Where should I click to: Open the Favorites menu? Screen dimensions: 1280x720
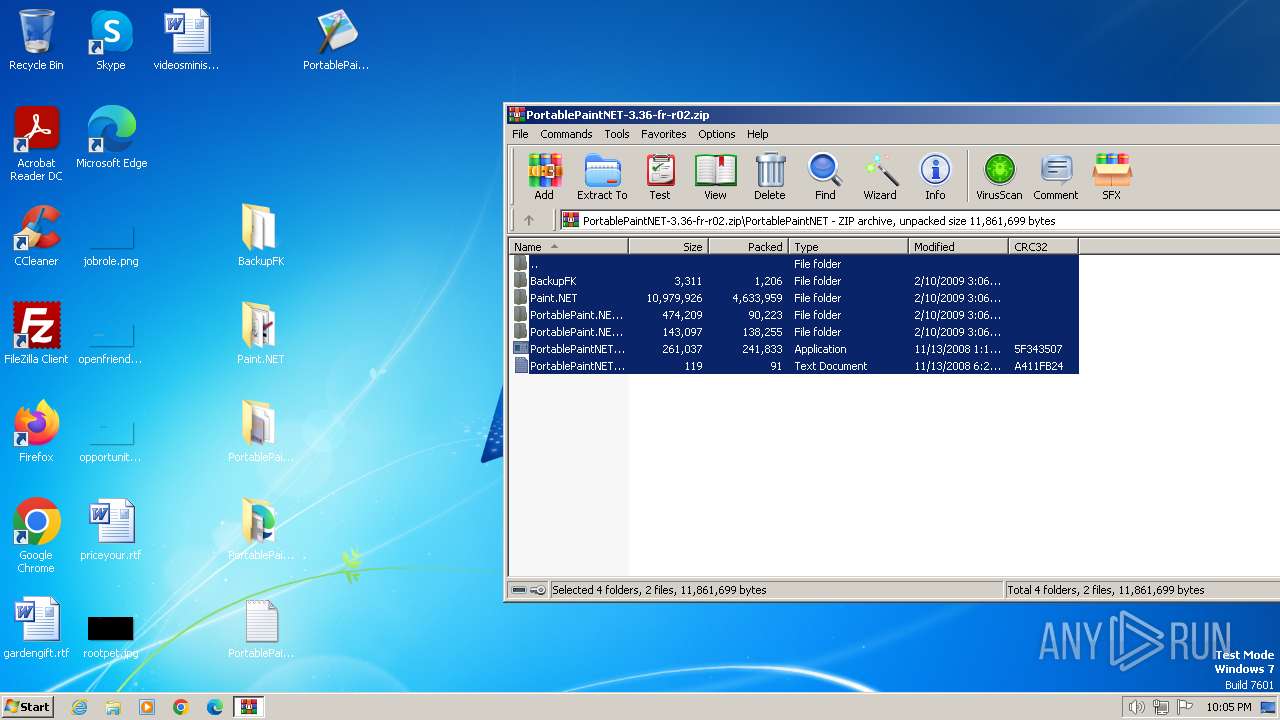click(x=664, y=134)
